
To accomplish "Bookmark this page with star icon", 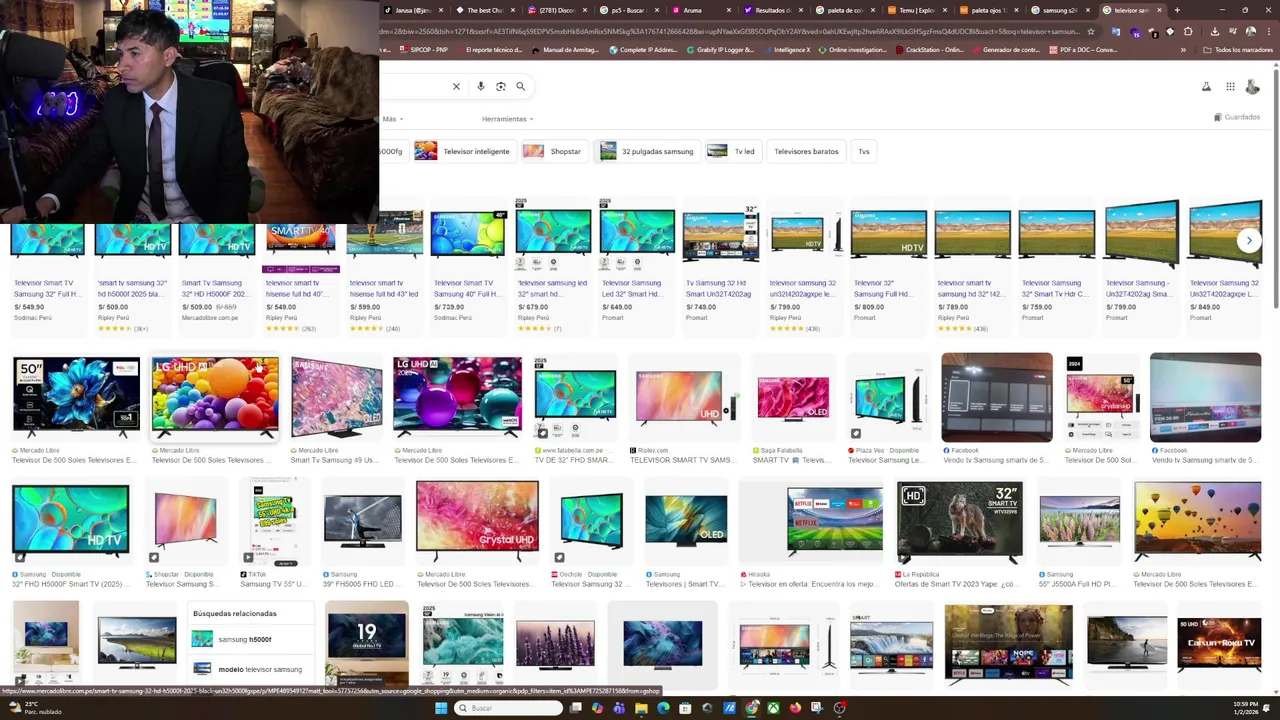I will click(x=1091, y=31).
